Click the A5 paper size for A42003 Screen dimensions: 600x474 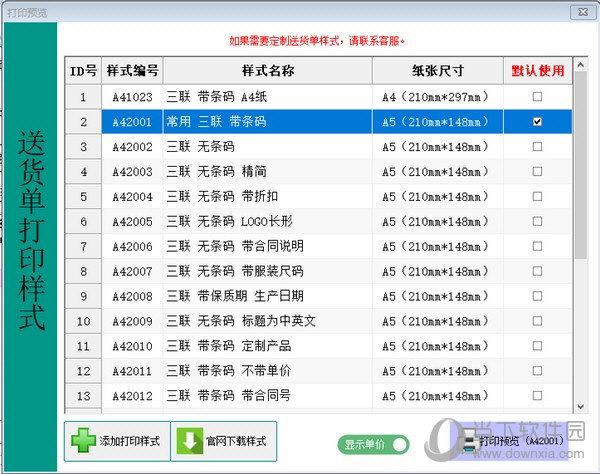pos(435,171)
